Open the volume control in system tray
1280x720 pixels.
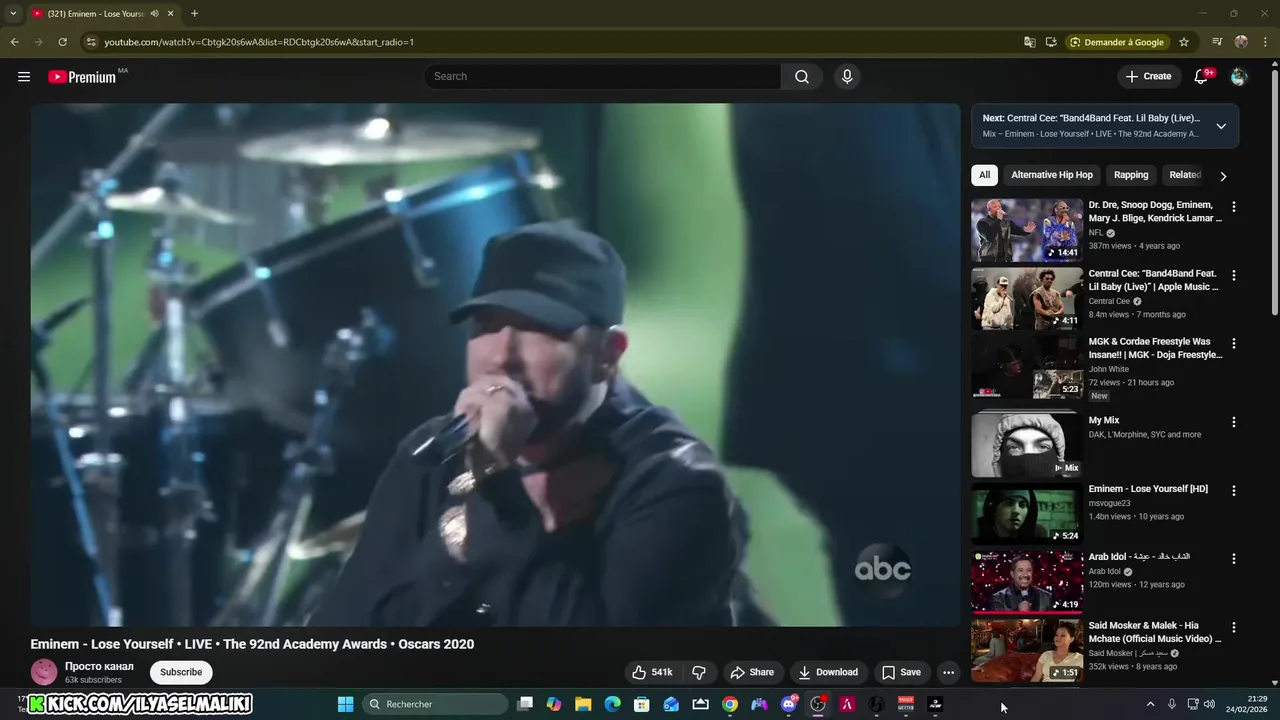pyautogui.click(x=1209, y=704)
